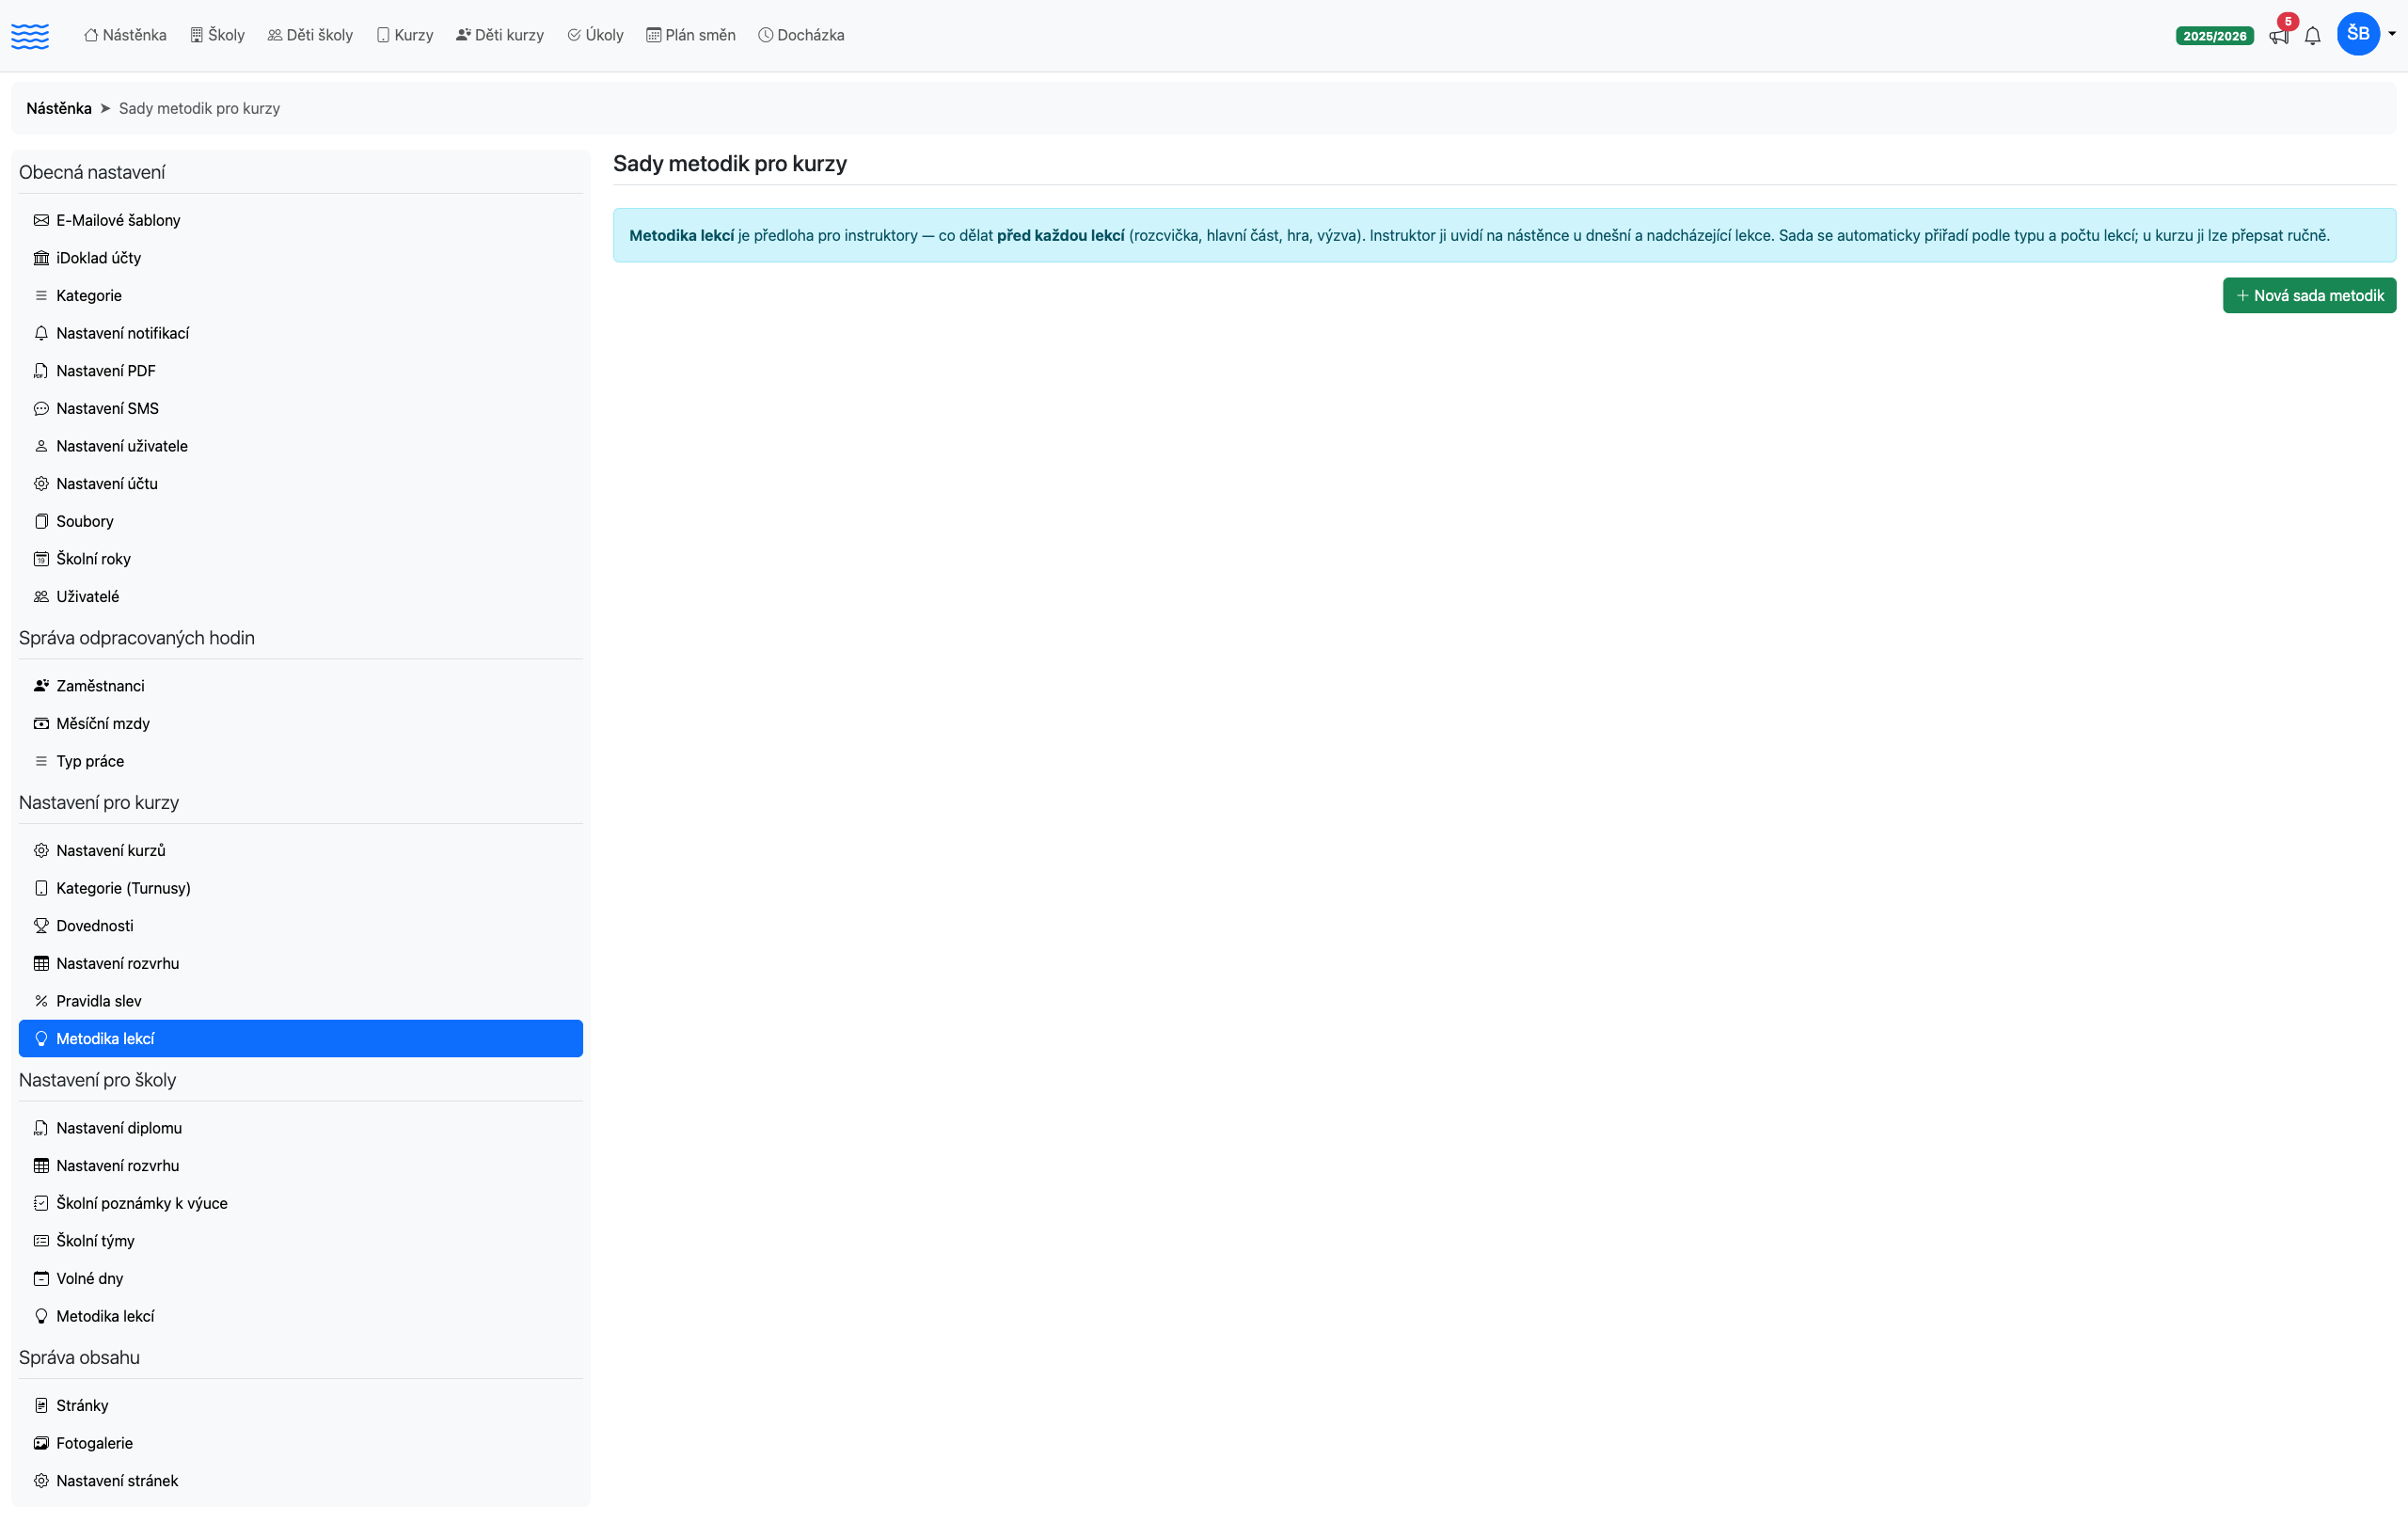
Task: Click the Dovednosti trophy icon
Action: [41, 926]
